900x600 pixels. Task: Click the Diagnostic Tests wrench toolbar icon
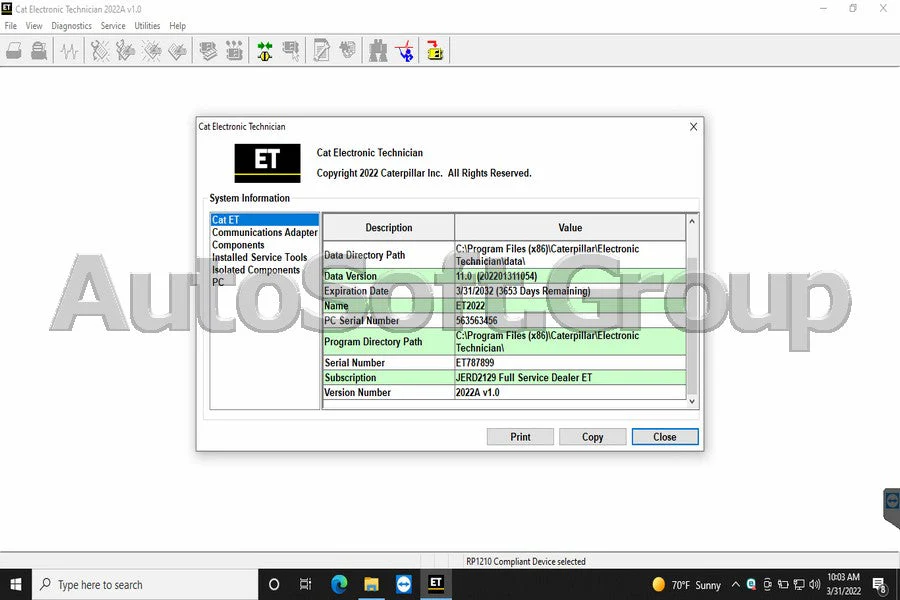click(x=97, y=50)
